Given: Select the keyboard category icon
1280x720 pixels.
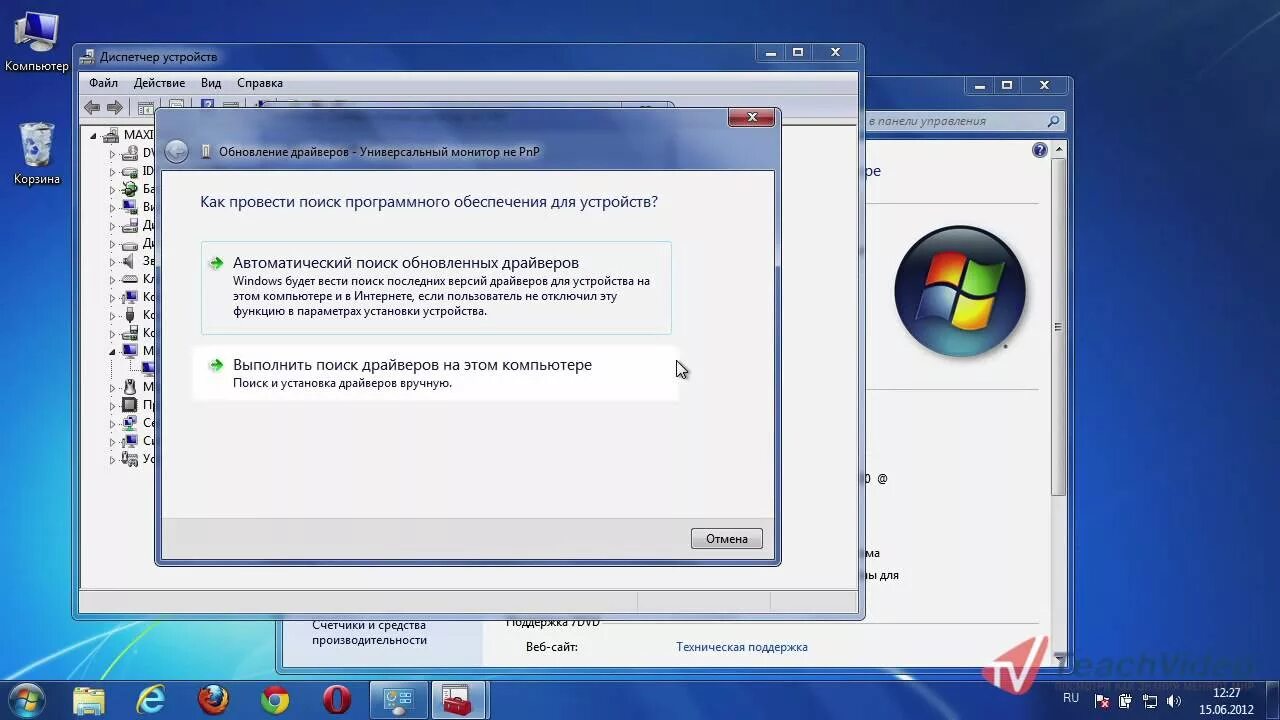Looking at the screenshot, I should 129,279.
